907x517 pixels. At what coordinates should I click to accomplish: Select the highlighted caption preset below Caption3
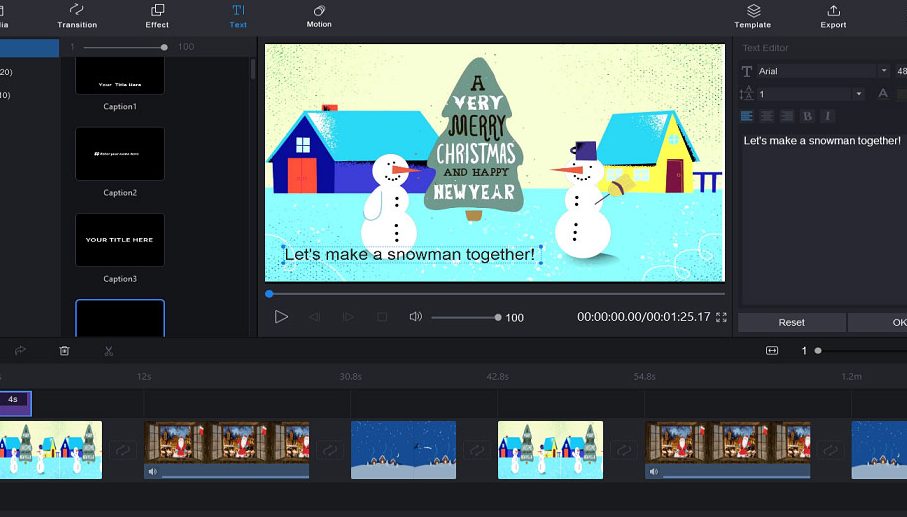(x=120, y=318)
